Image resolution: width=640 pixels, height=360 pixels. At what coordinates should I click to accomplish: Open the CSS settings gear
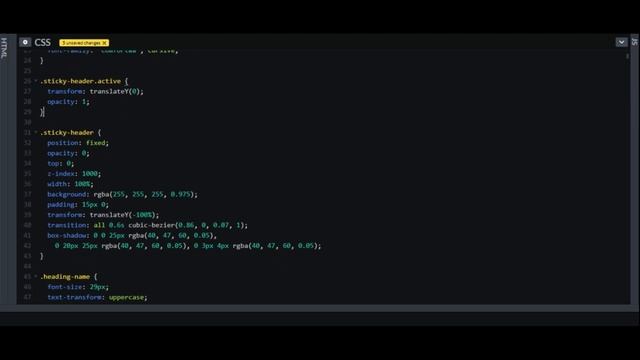pos(25,42)
